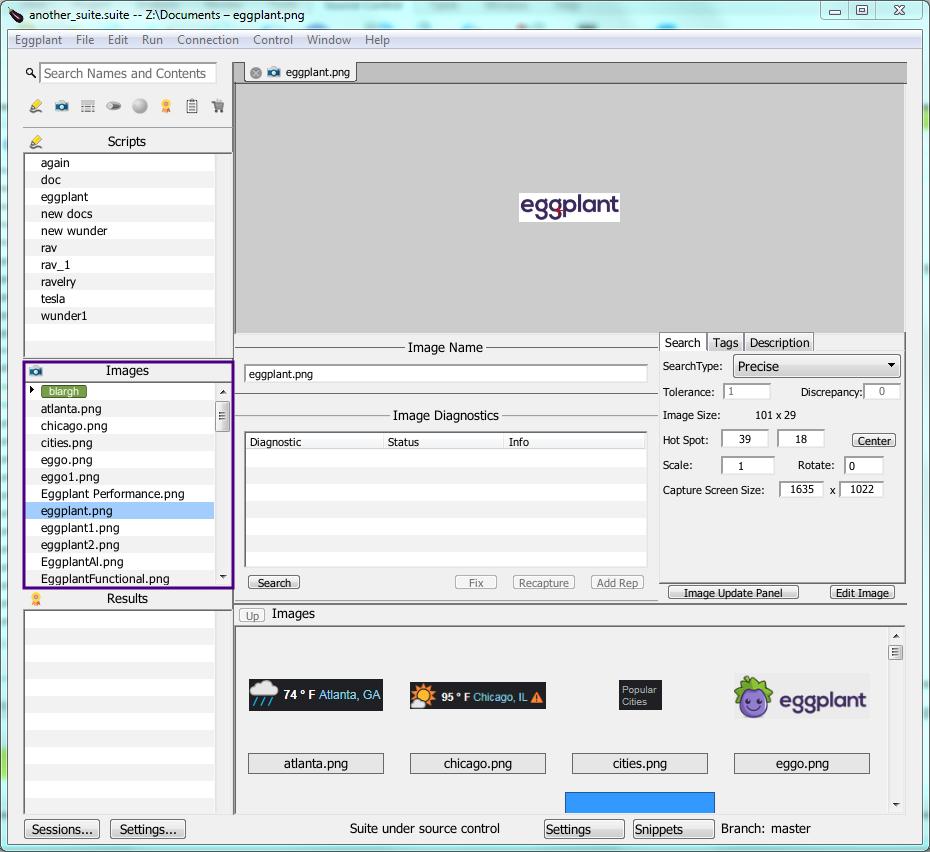Click the atlanta.png weather thumbnail
The height and width of the screenshot is (852, 930).
tap(316, 695)
